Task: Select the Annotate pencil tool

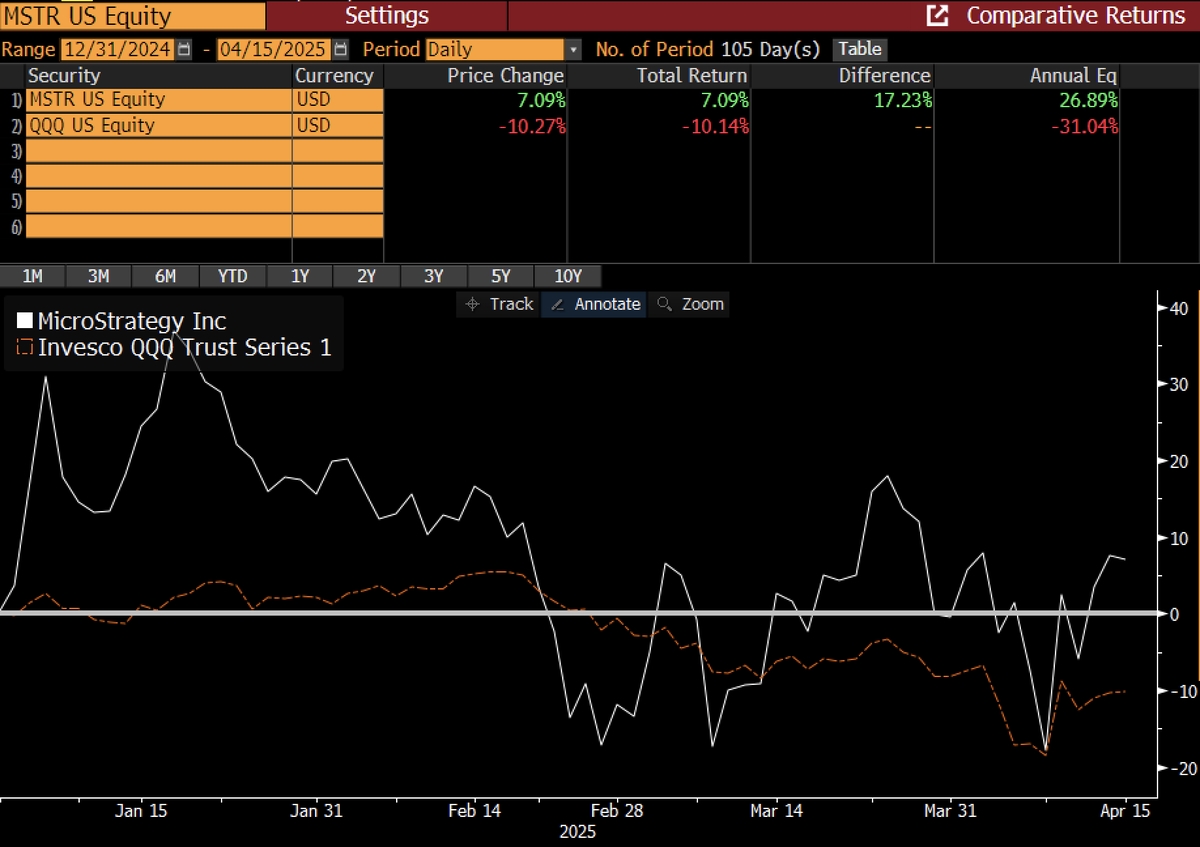Action: tap(595, 304)
